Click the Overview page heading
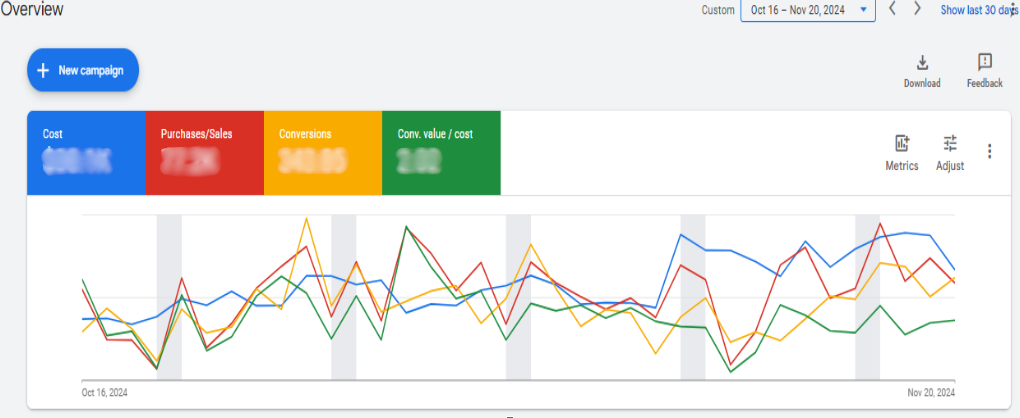The width and height of the screenshot is (1020, 418). pyautogui.click(x=32, y=10)
